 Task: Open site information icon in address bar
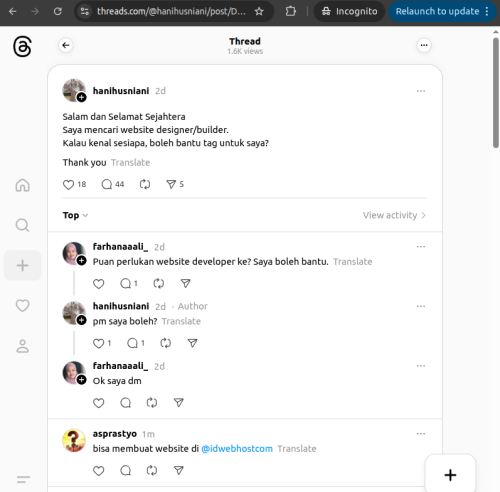click(85, 12)
